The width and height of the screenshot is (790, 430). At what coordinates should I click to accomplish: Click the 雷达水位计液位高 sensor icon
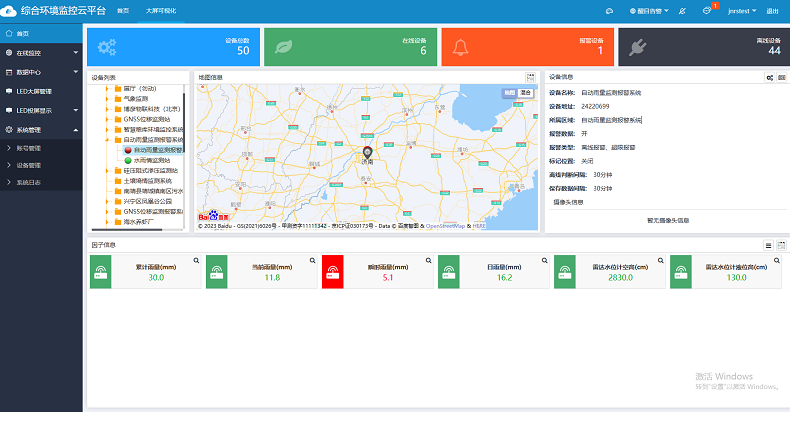tap(681, 272)
